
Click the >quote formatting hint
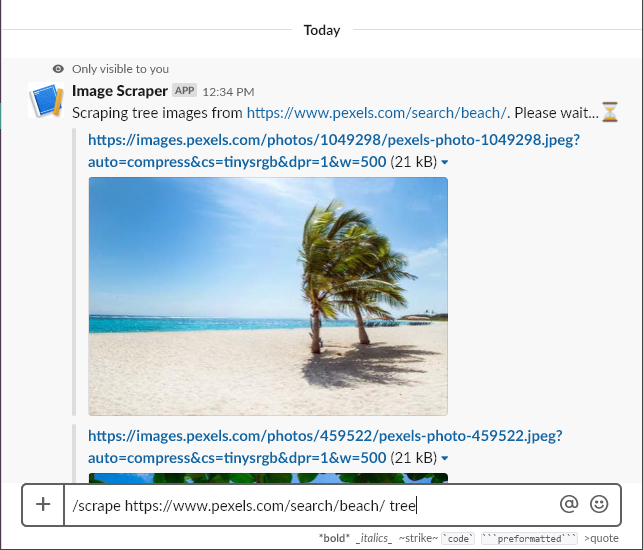(601, 538)
